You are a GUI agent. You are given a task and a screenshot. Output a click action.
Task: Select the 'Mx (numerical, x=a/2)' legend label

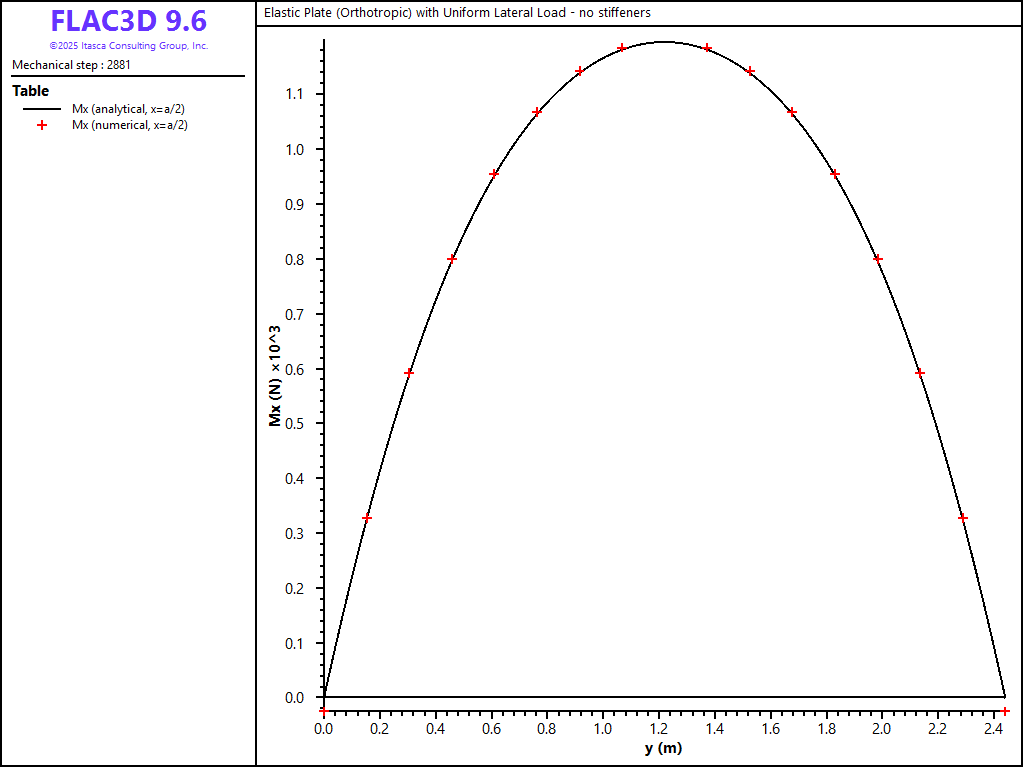(x=130, y=125)
